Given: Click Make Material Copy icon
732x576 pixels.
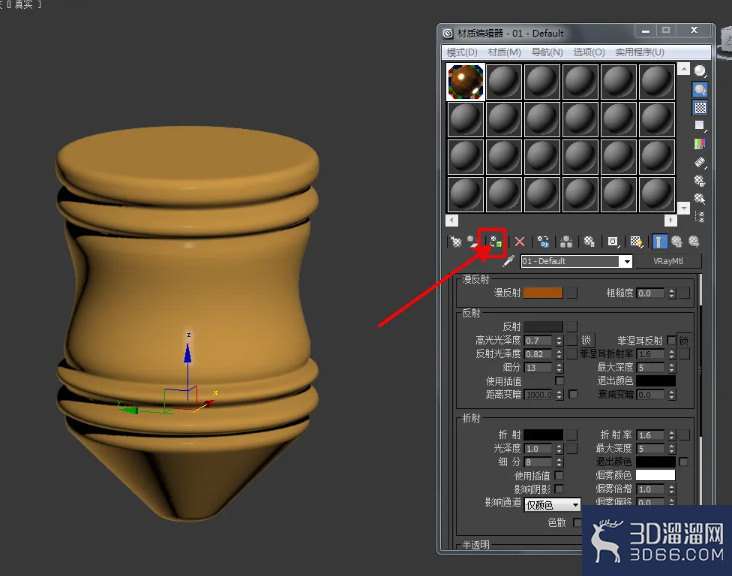Looking at the screenshot, I should [x=543, y=241].
